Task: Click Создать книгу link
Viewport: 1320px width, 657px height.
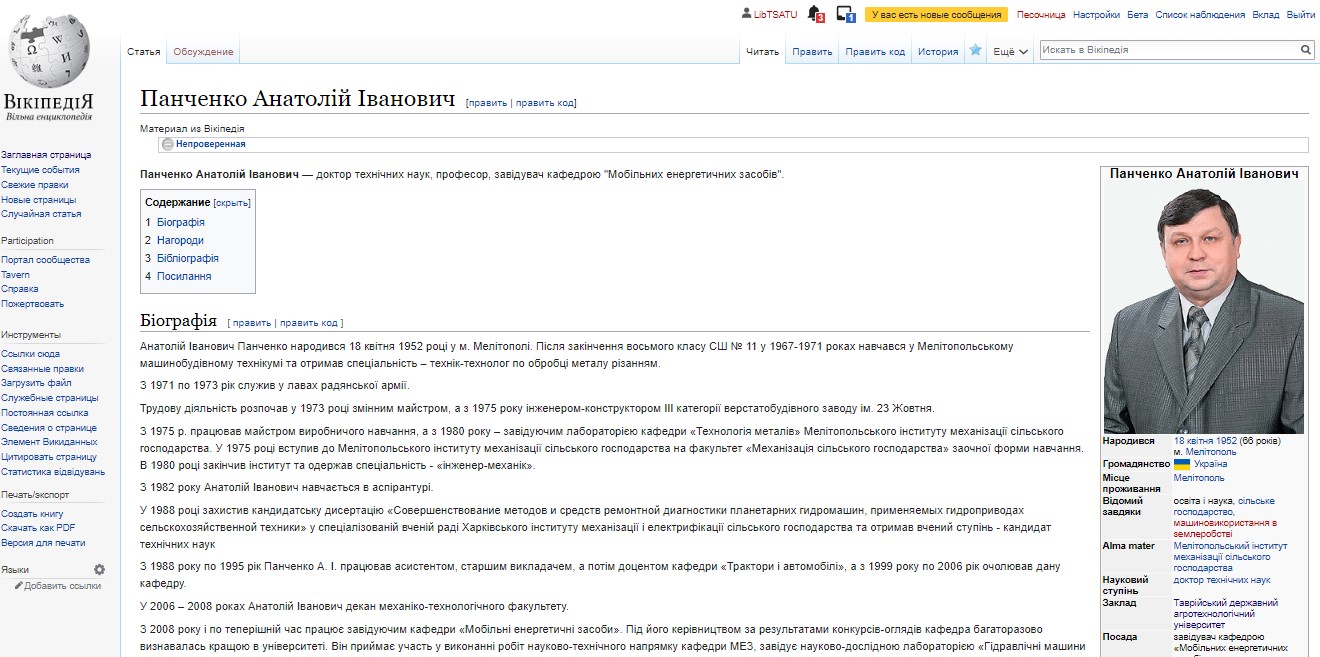Action: (x=33, y=514)
